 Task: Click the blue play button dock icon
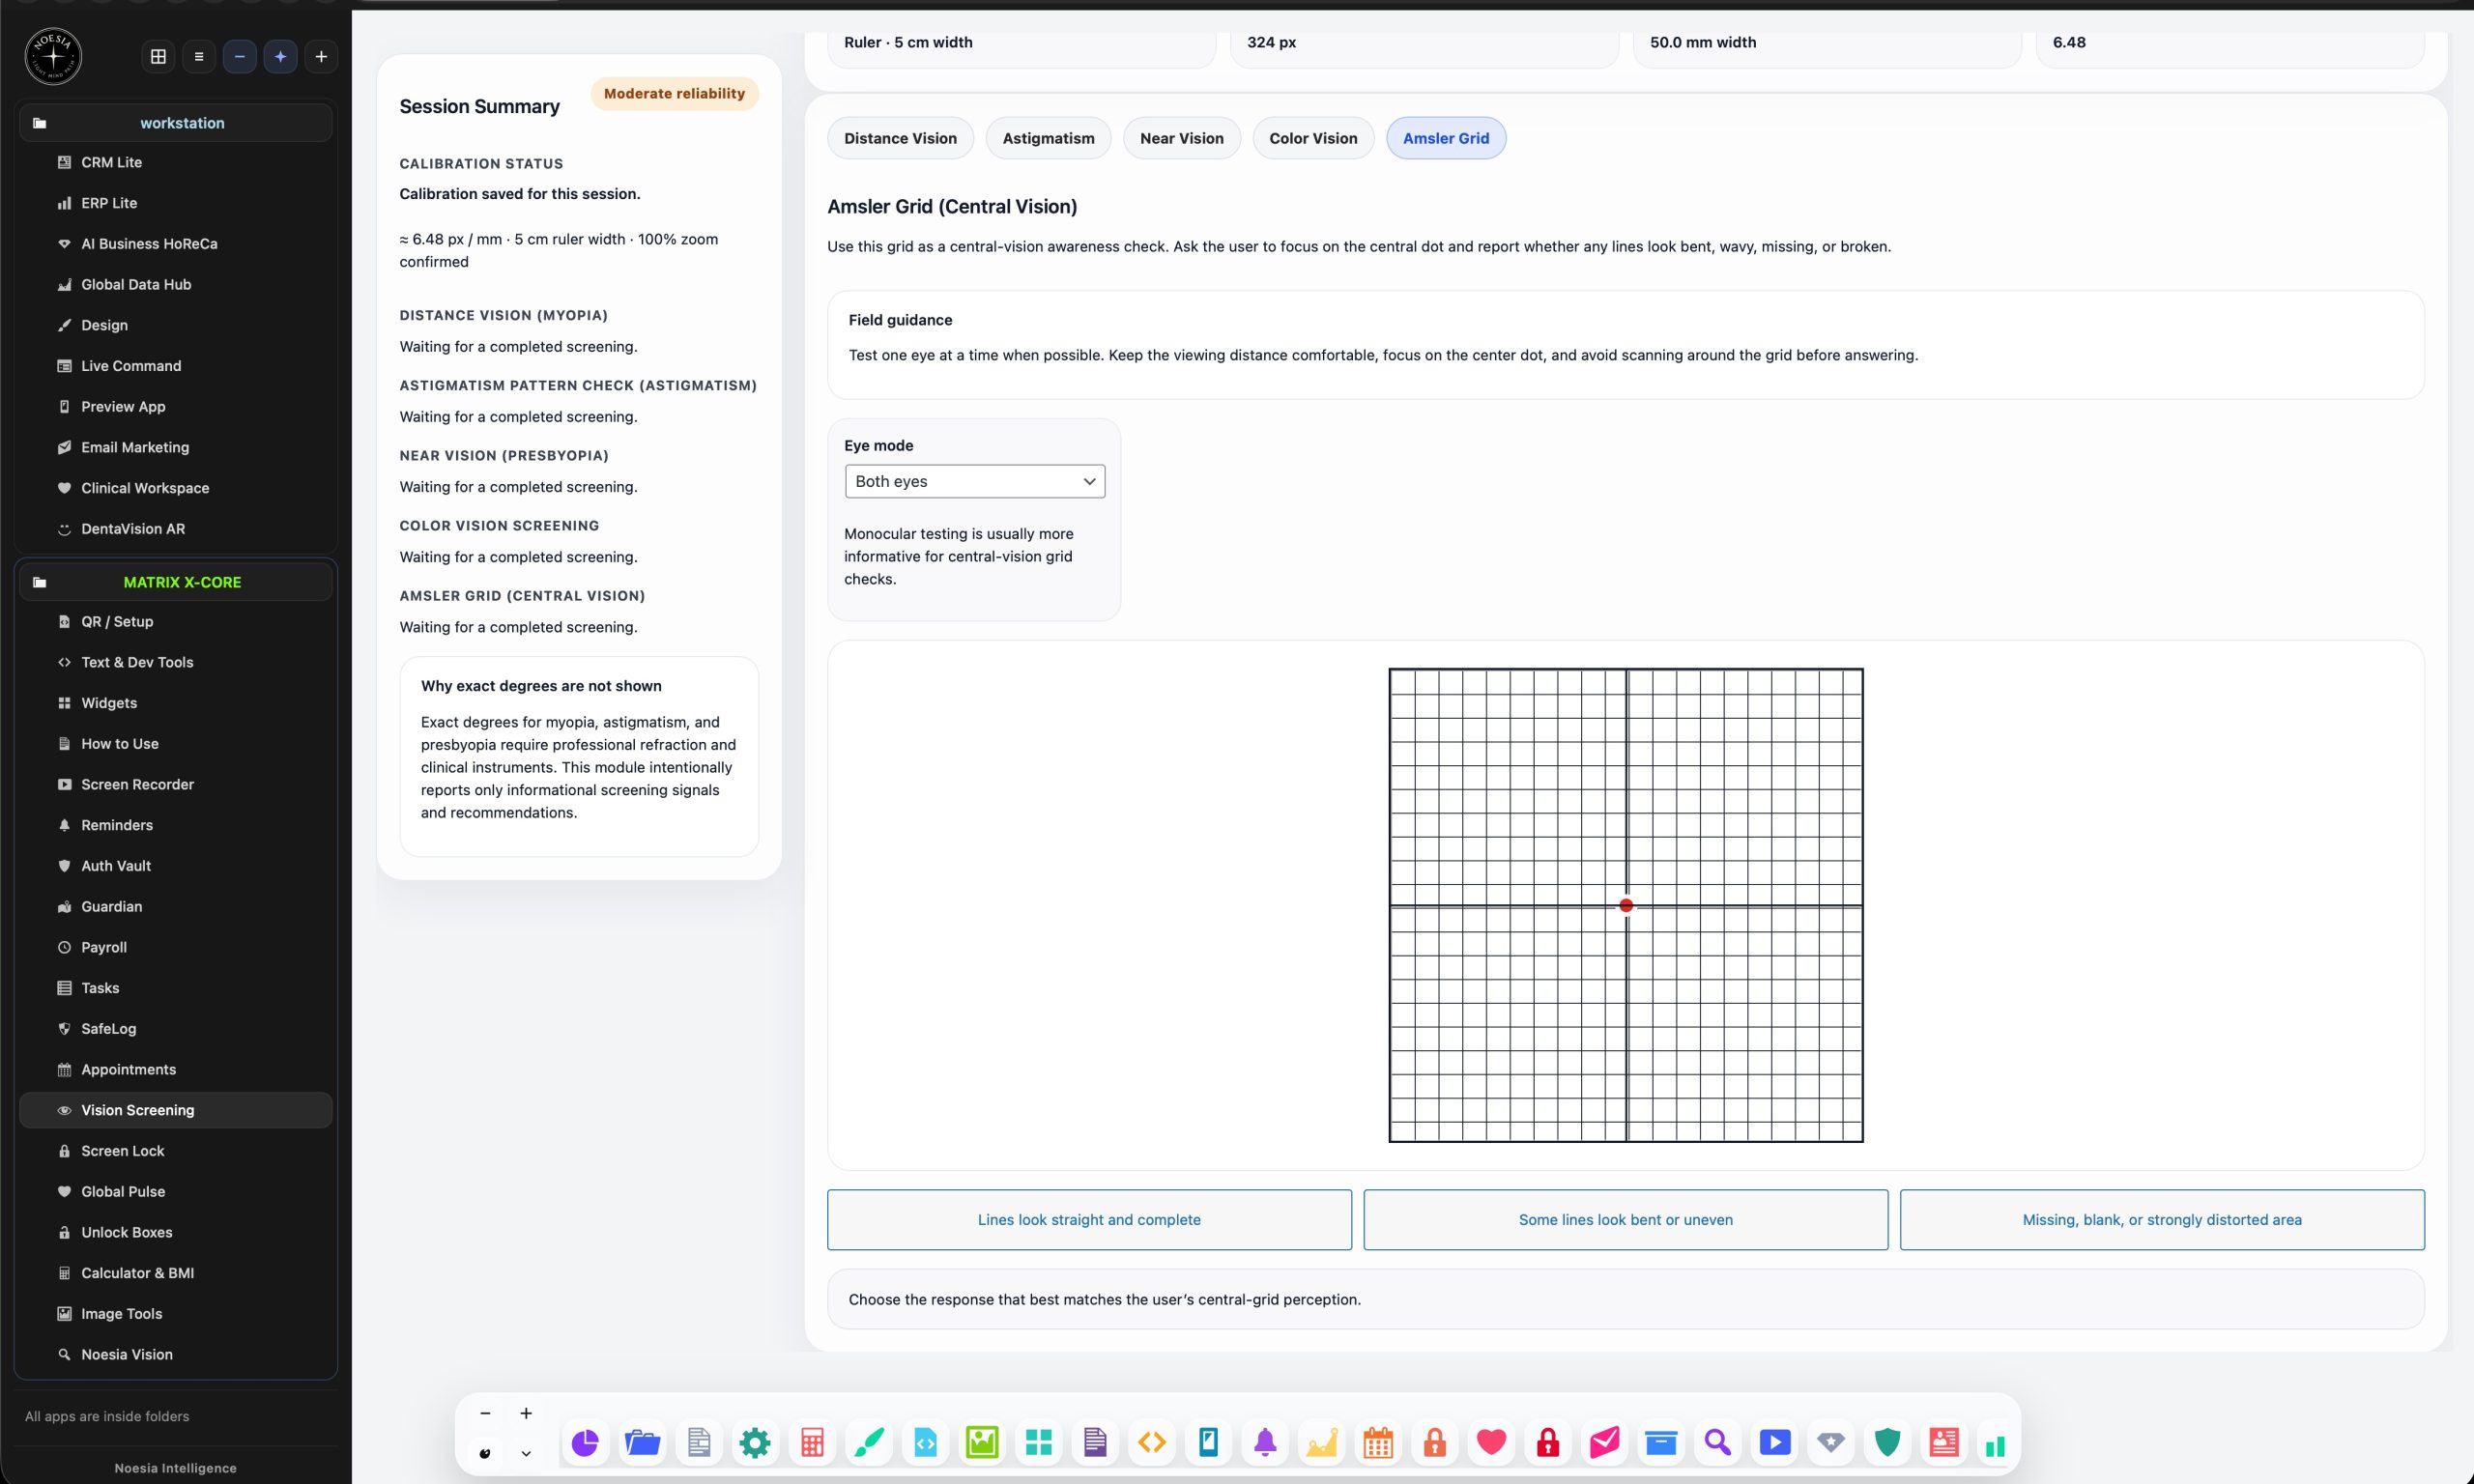(x=1775, y=1443)
